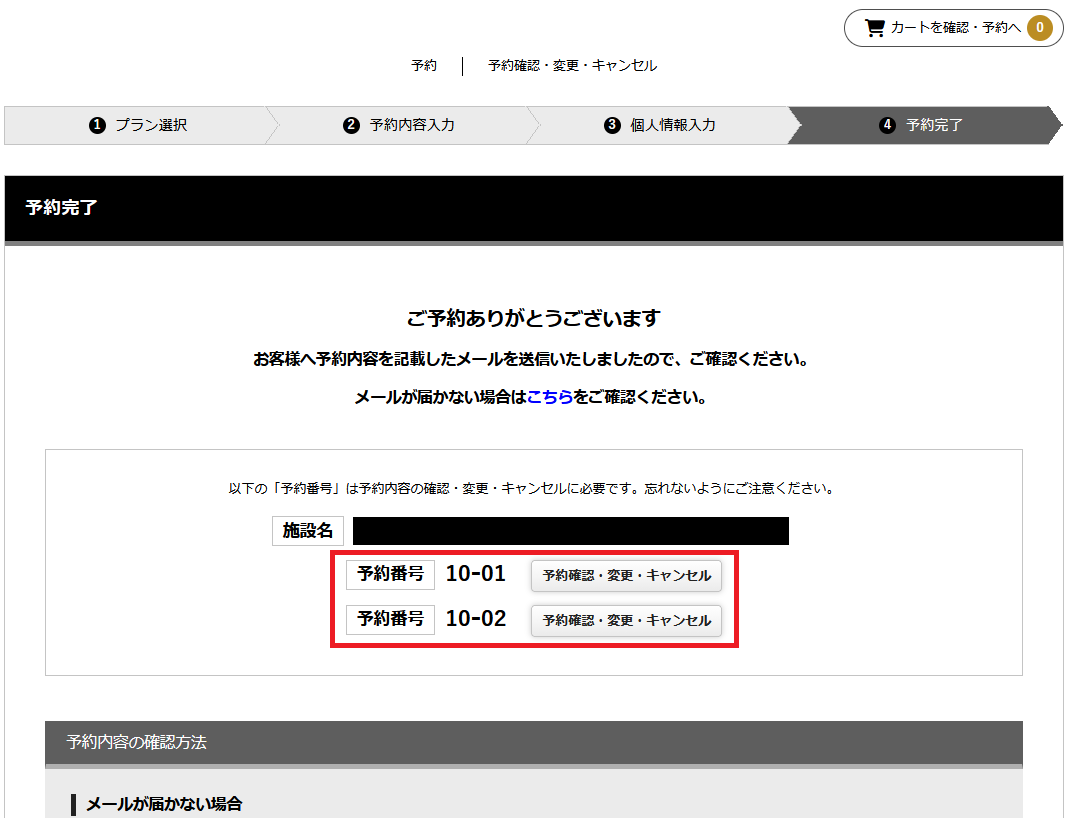Open 予約確認・変更・キャンセル for reservation 10-02
Image resolution: width=1067 pixels, height=818 pixels.
[626, 621]
